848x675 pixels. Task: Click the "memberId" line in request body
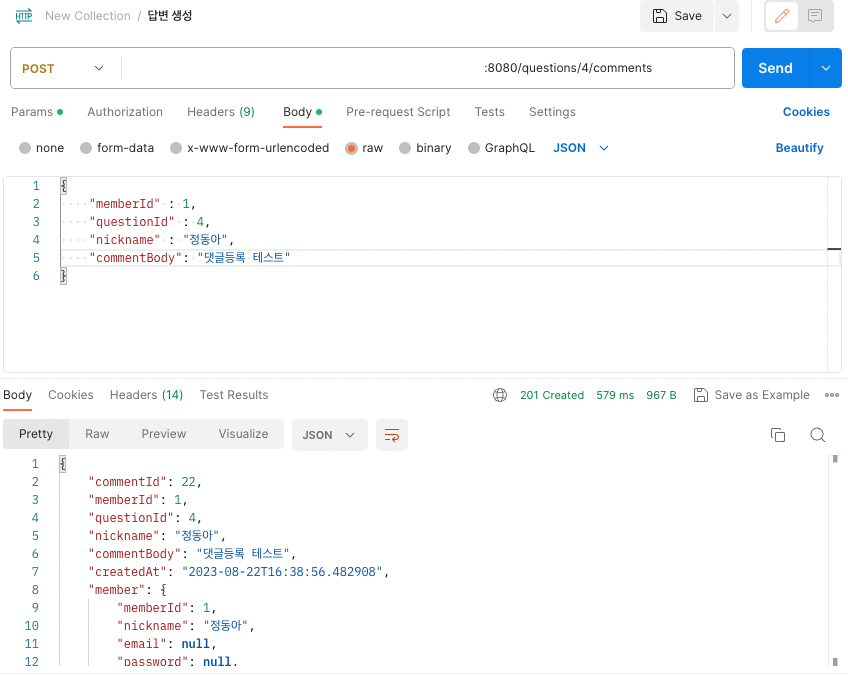[142, 204]
